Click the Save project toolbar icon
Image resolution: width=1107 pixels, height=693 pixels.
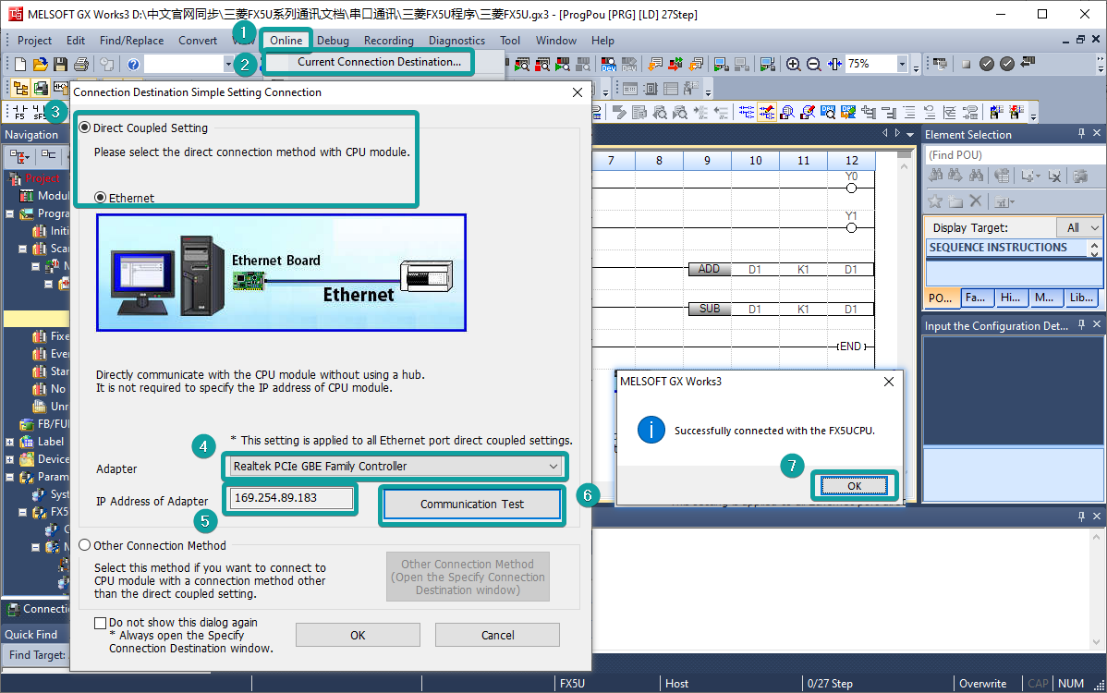point(61,64)
